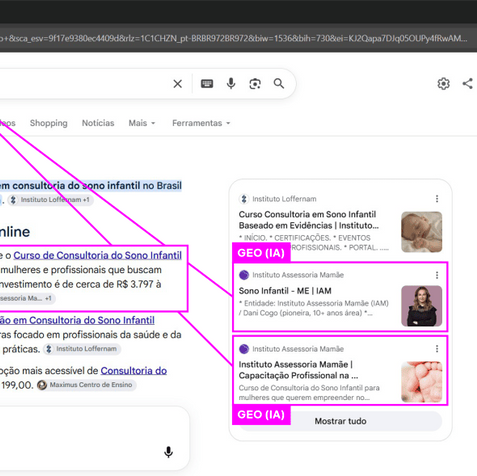The height and width of the screenshot is (476, 477).
Task: Open options menu for Capacitação Profissional card
Action: (x=437, y=349)
